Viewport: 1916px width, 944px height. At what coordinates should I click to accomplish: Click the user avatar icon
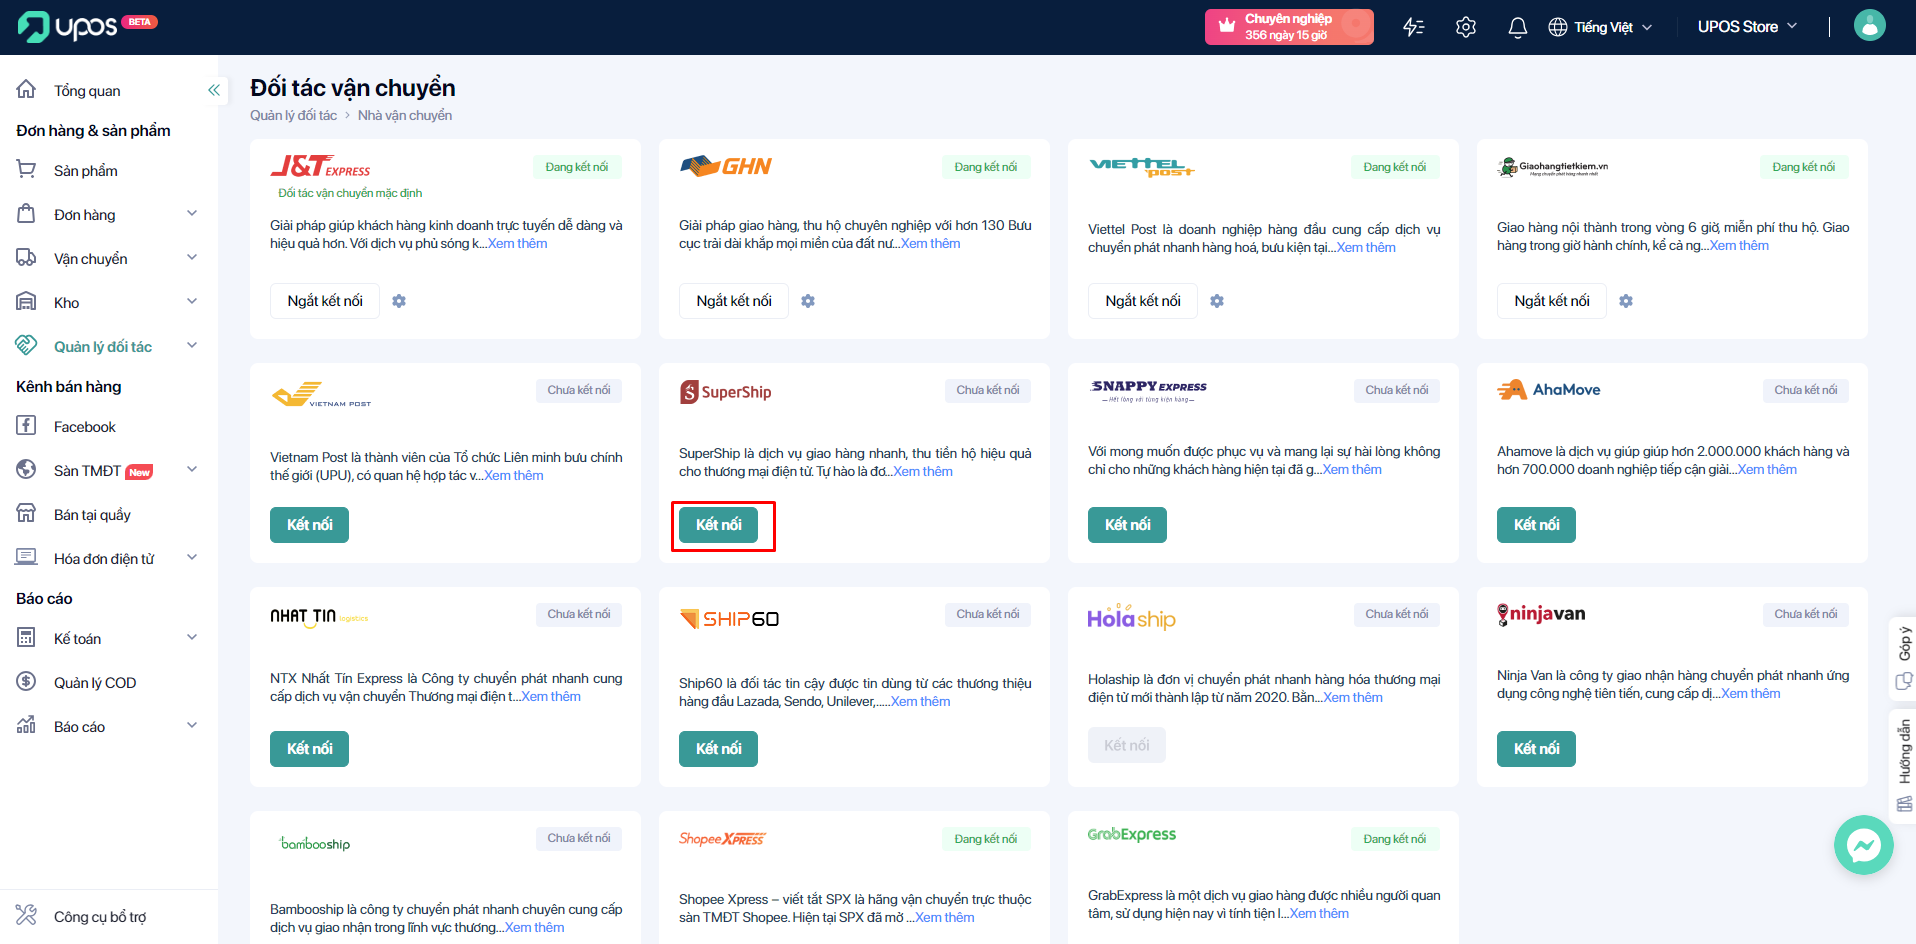(1869, 26)
